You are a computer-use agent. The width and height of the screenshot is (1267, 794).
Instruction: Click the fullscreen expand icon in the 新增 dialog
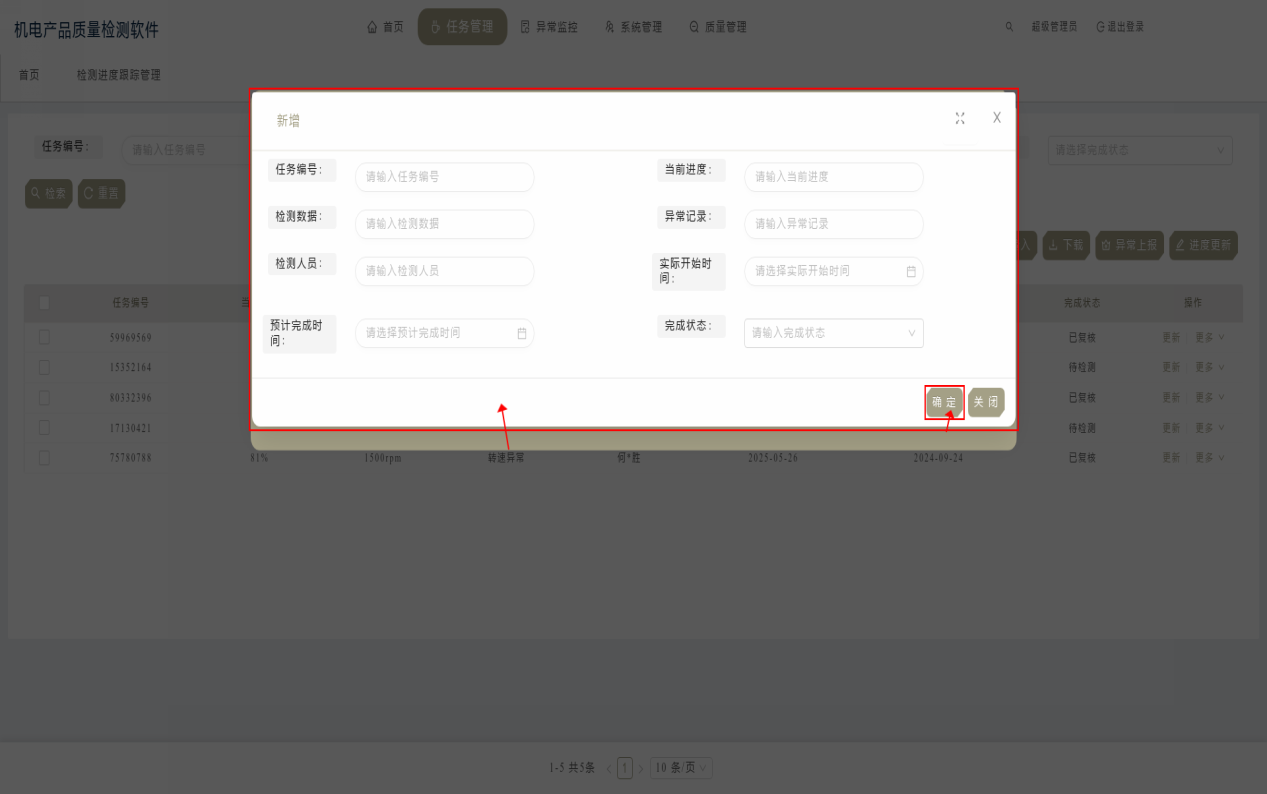(960, 118)
